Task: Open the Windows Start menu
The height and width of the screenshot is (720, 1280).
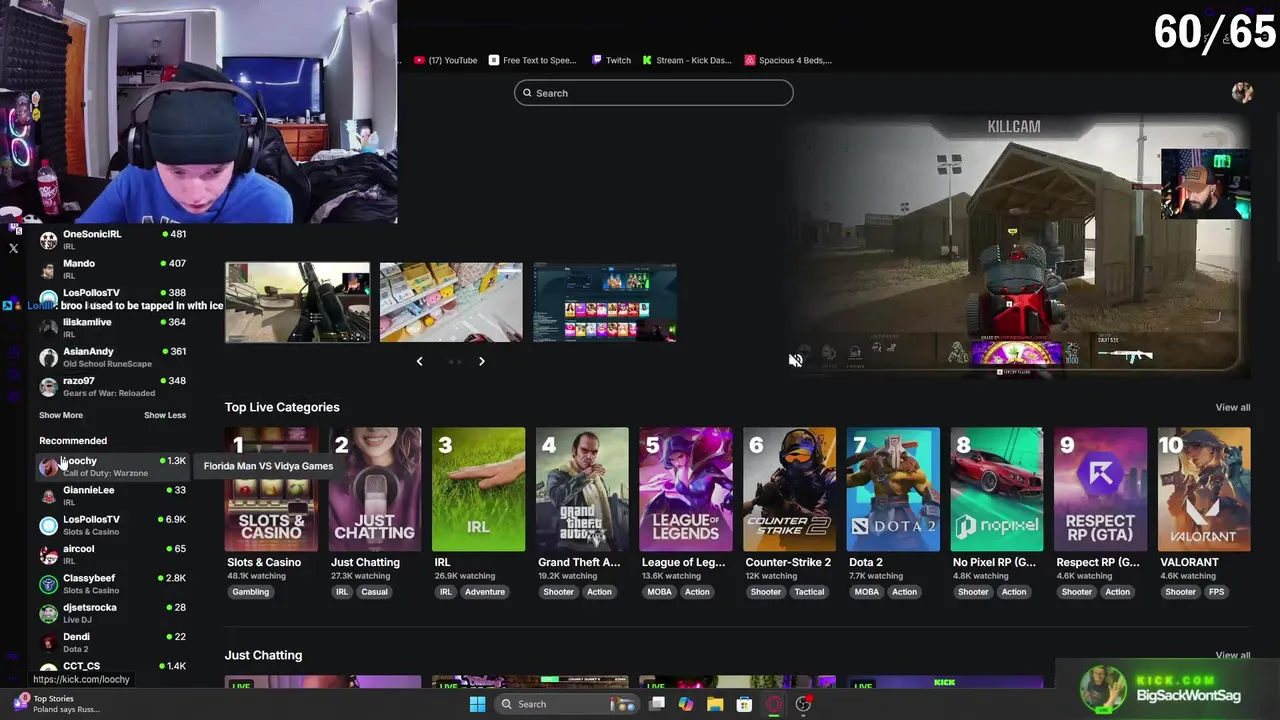Action: click(x=477, y=704)
